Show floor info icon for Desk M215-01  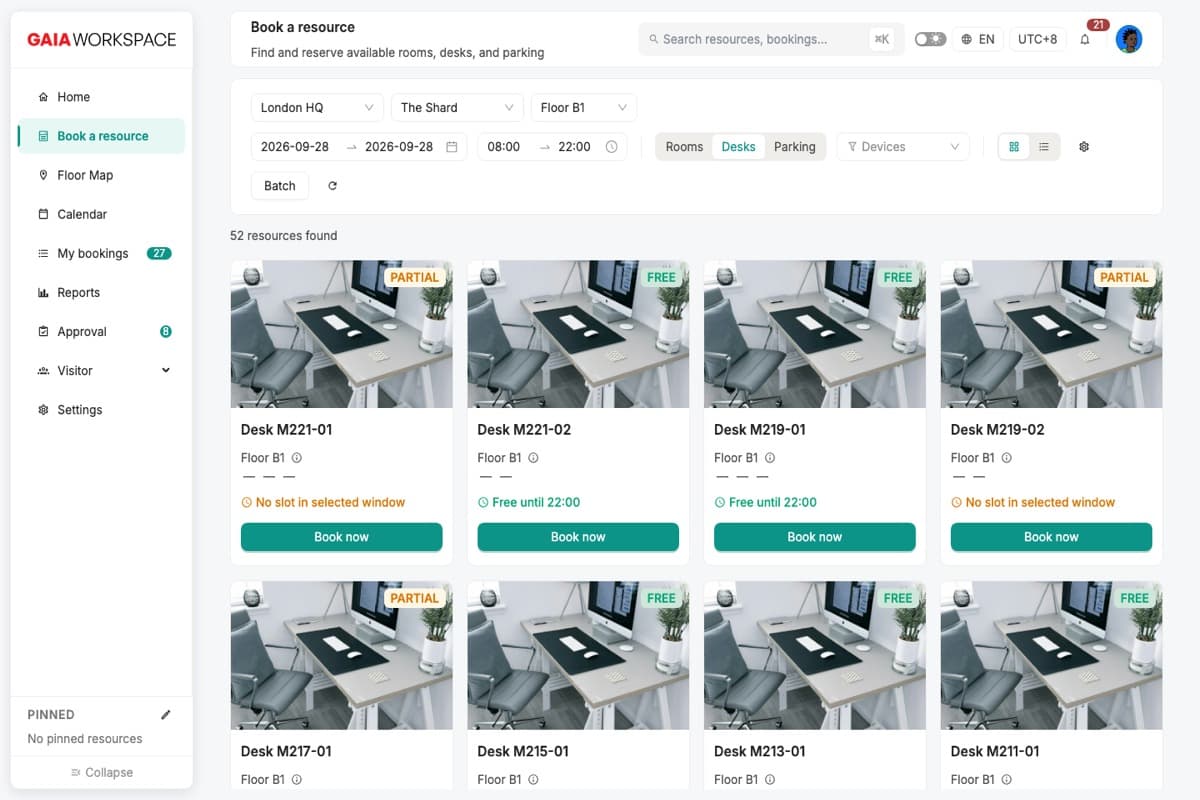tap(533, 779)
